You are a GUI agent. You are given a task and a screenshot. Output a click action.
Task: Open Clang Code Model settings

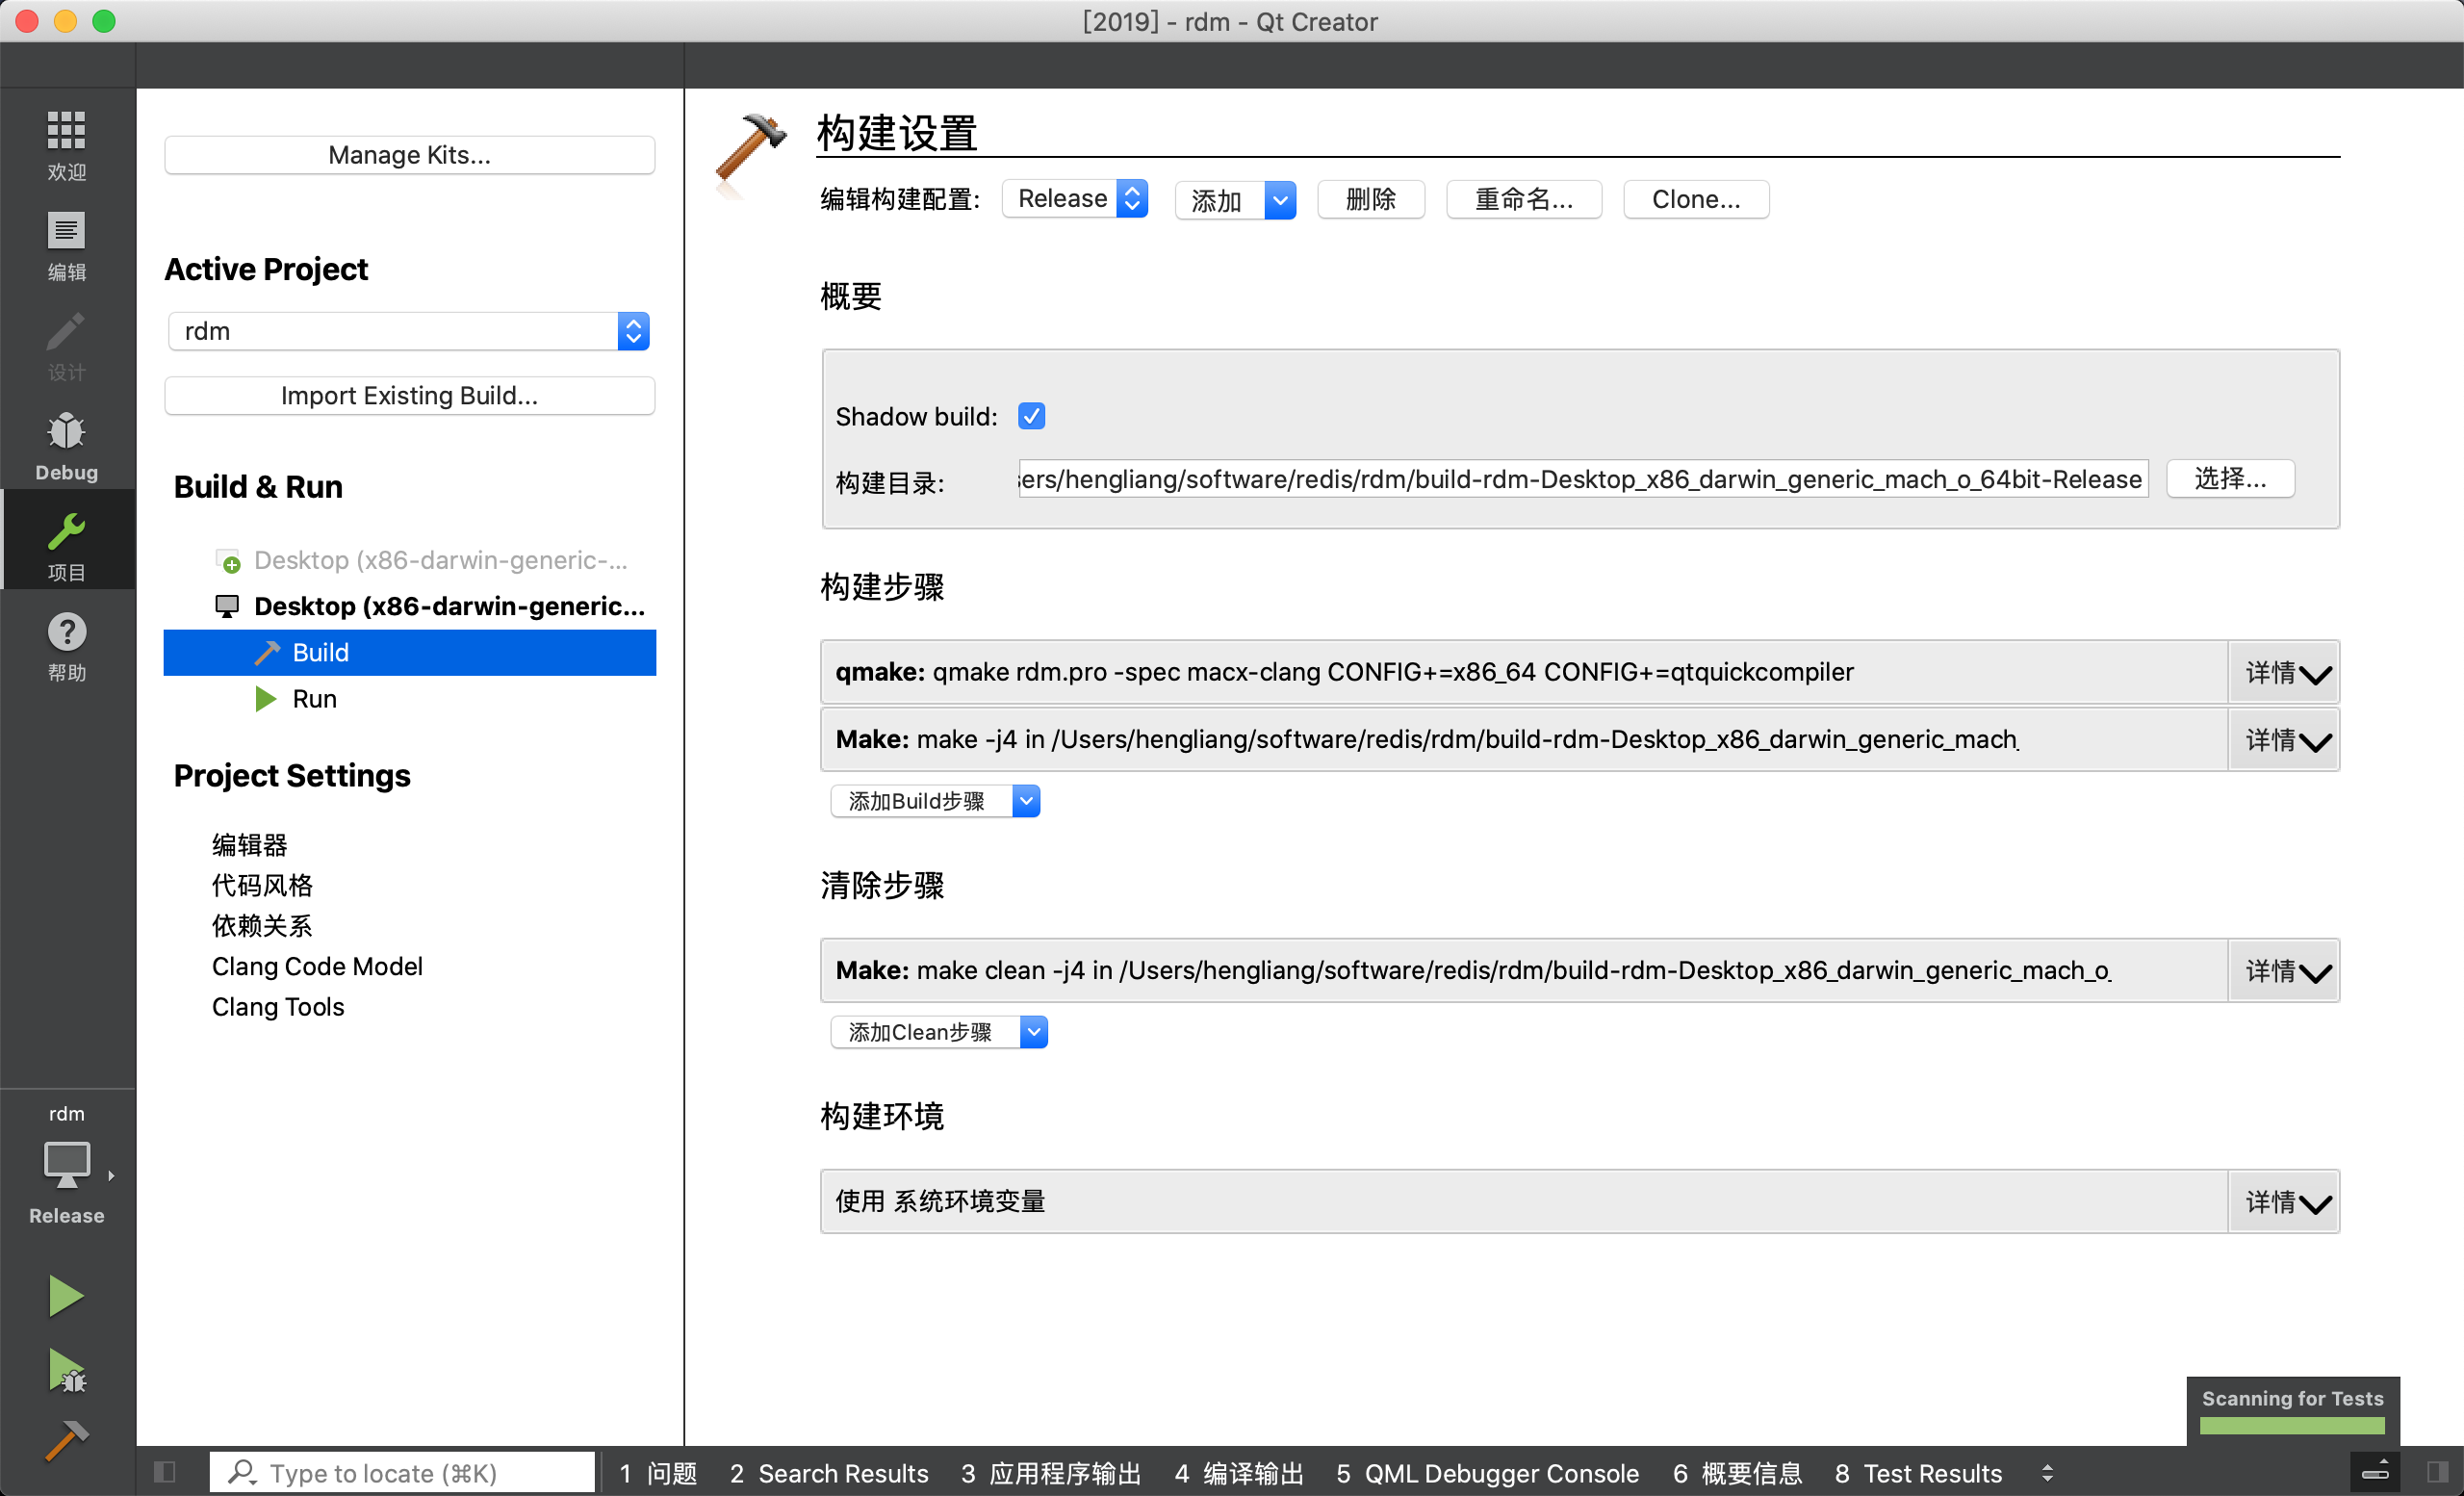click(x=317, y=966)
